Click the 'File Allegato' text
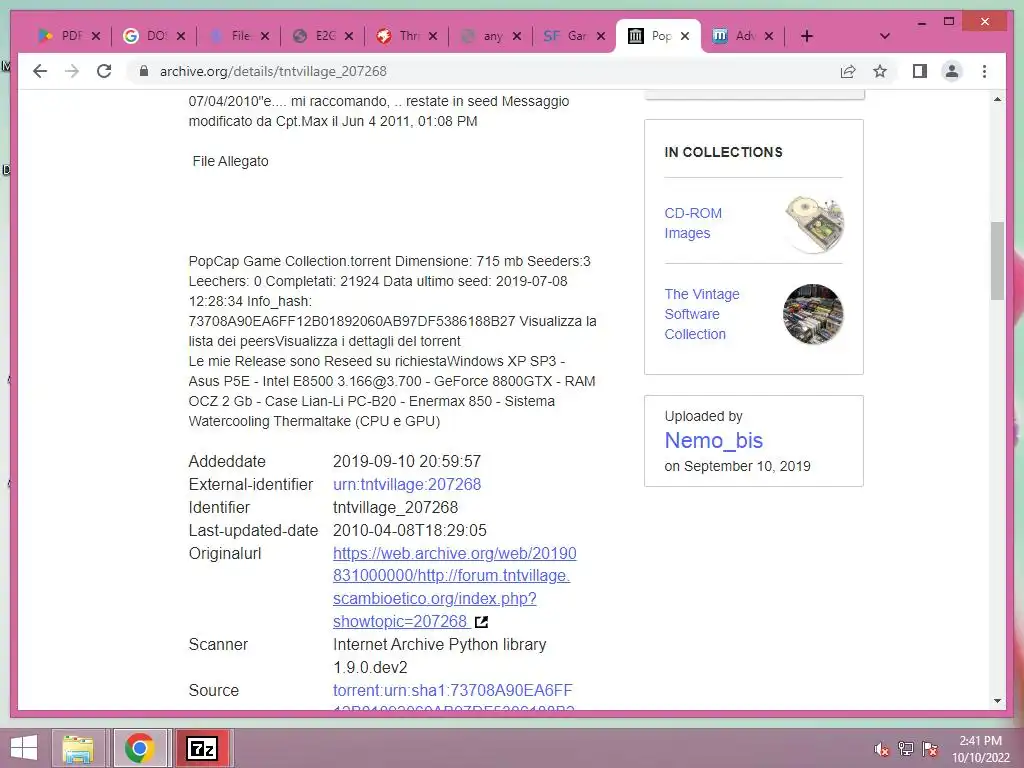Image resolution: width=1024 pixels, height=768 pixels. (231, 161)
